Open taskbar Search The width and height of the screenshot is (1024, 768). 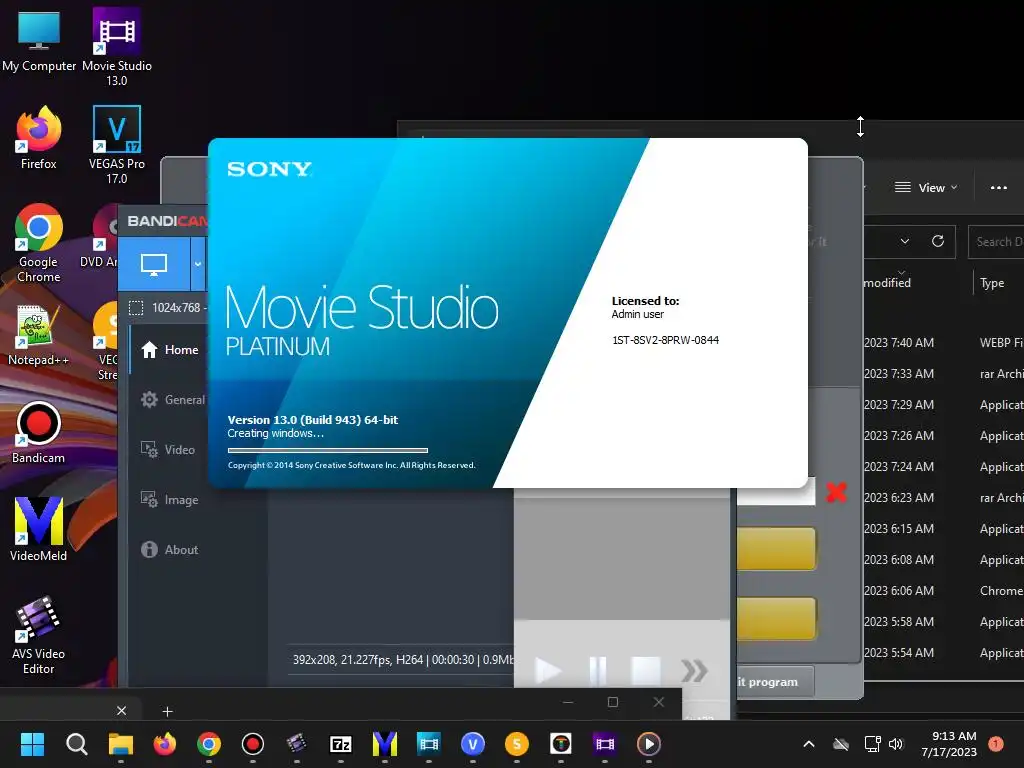(76, 744)
